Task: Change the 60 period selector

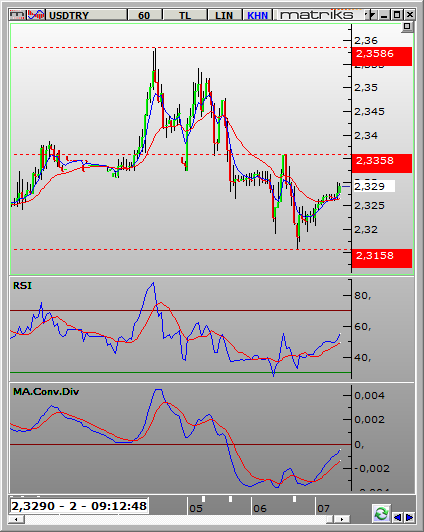Action: point(144,15)
